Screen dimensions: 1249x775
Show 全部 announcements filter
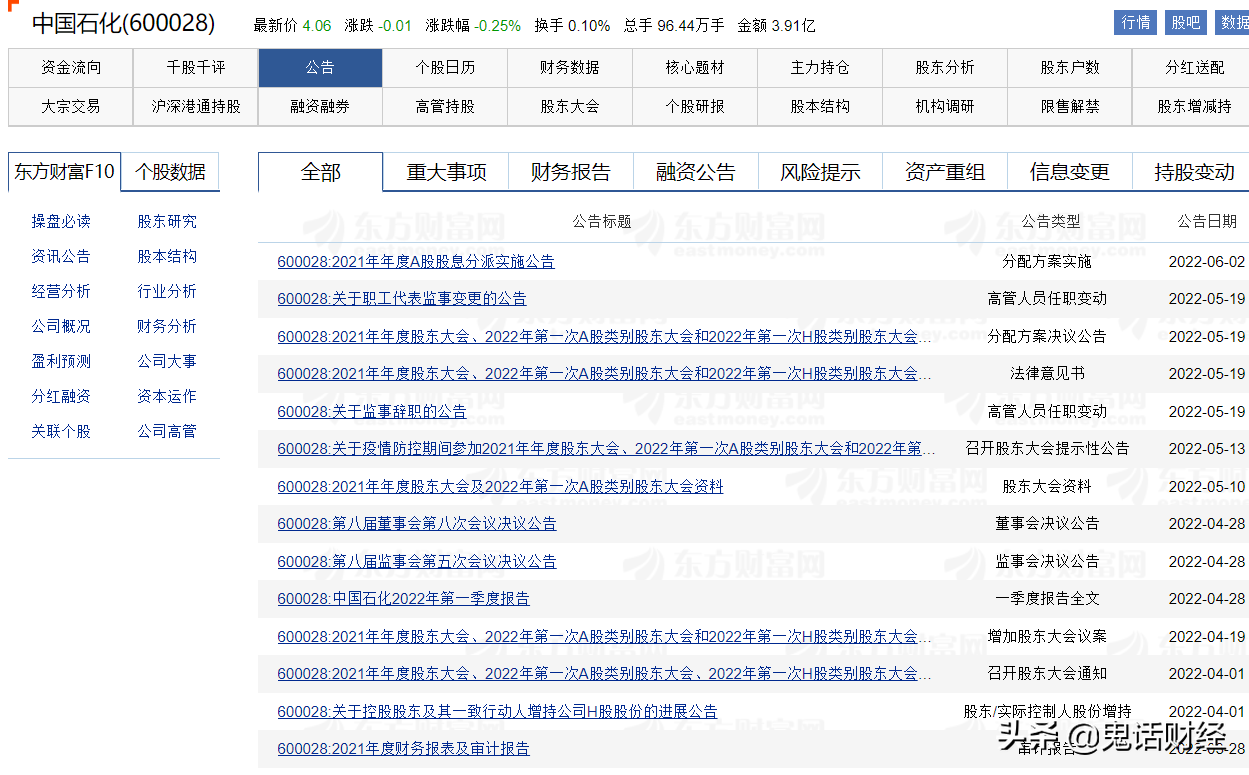tap(320, 172)
